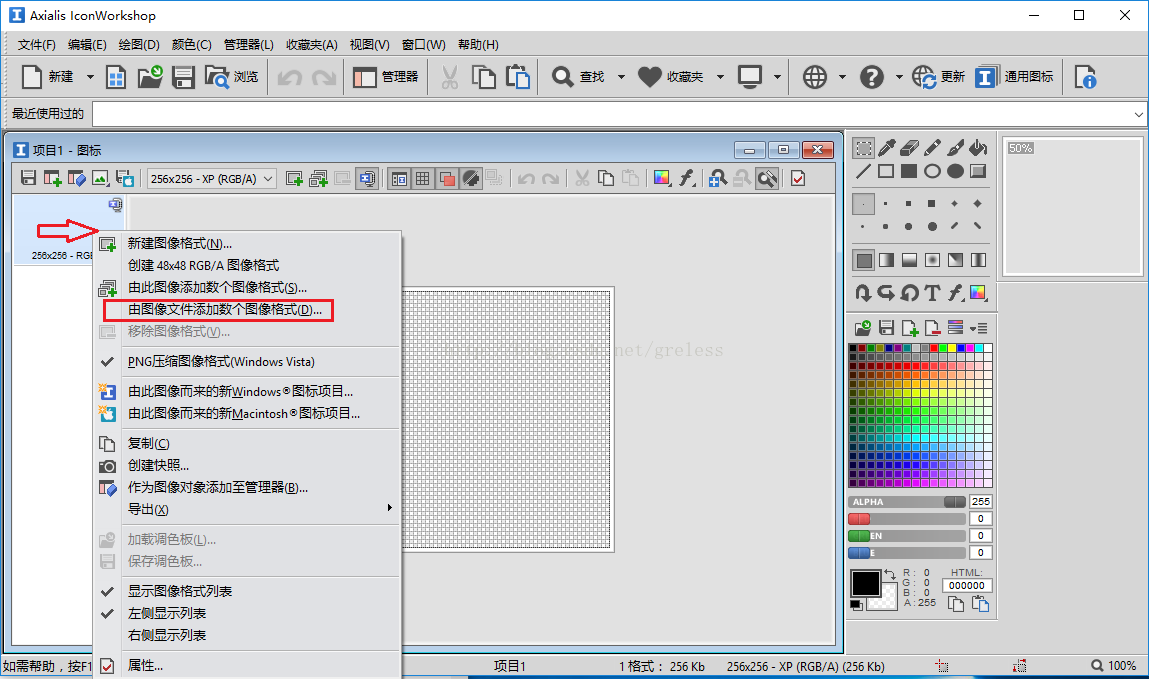Click zoom in magnifier in project toolbar
This screenshot has width=1149, height=679.
point(717,178)
